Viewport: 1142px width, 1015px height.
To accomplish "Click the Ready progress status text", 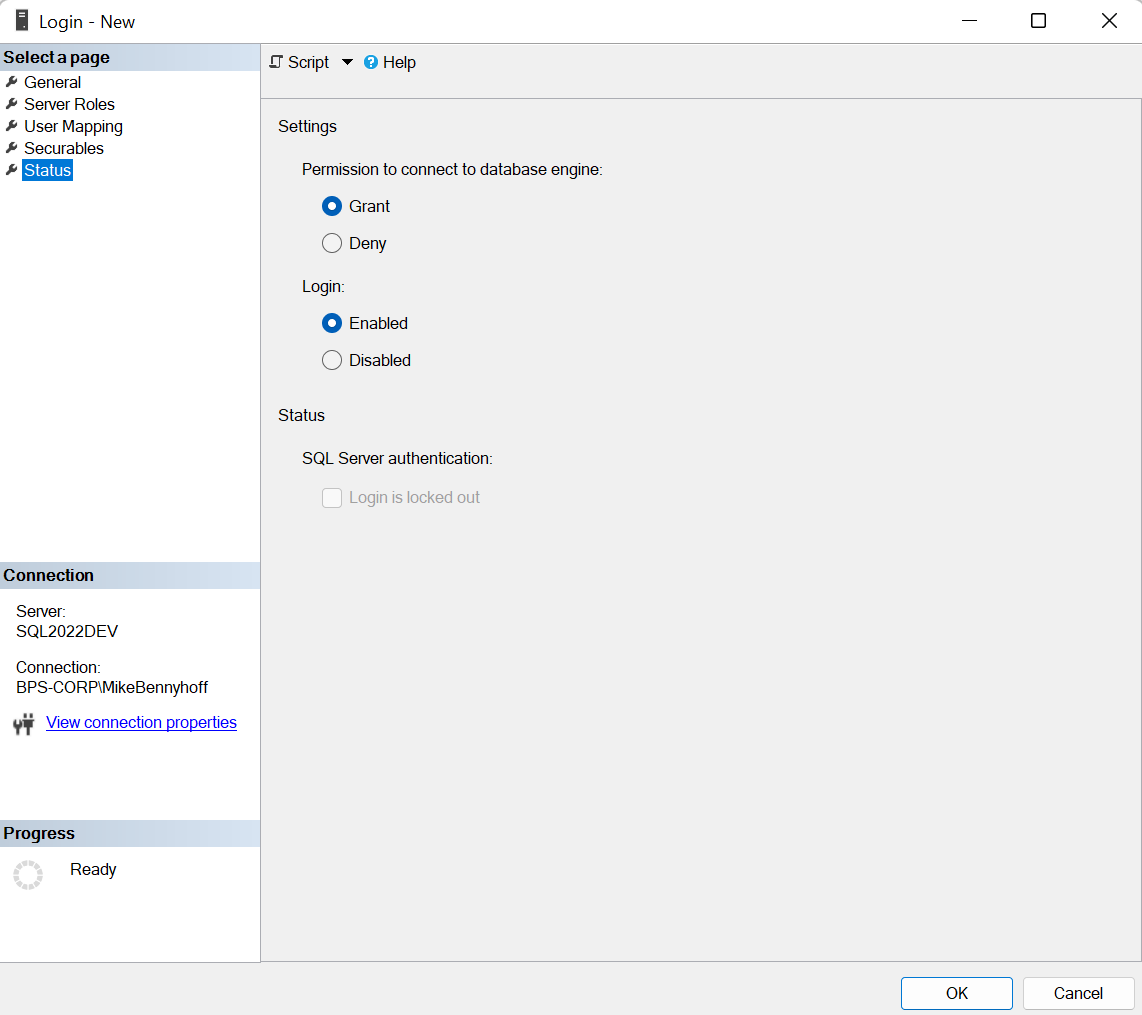I will tap(93, 869).
